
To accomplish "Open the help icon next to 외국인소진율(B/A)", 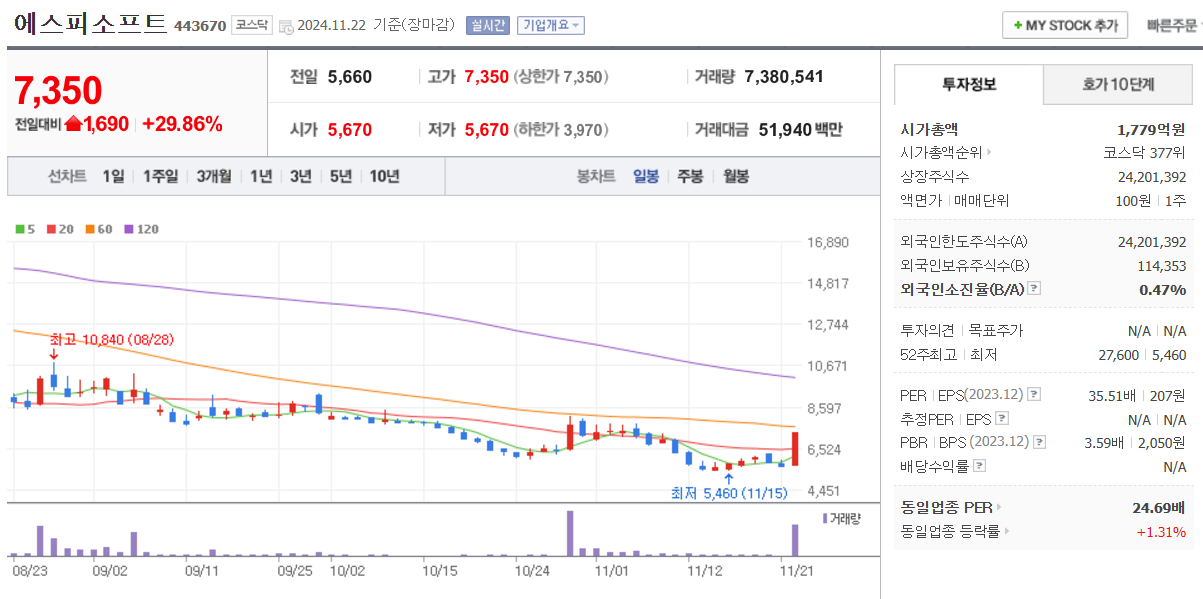I will coord(1034,289).
